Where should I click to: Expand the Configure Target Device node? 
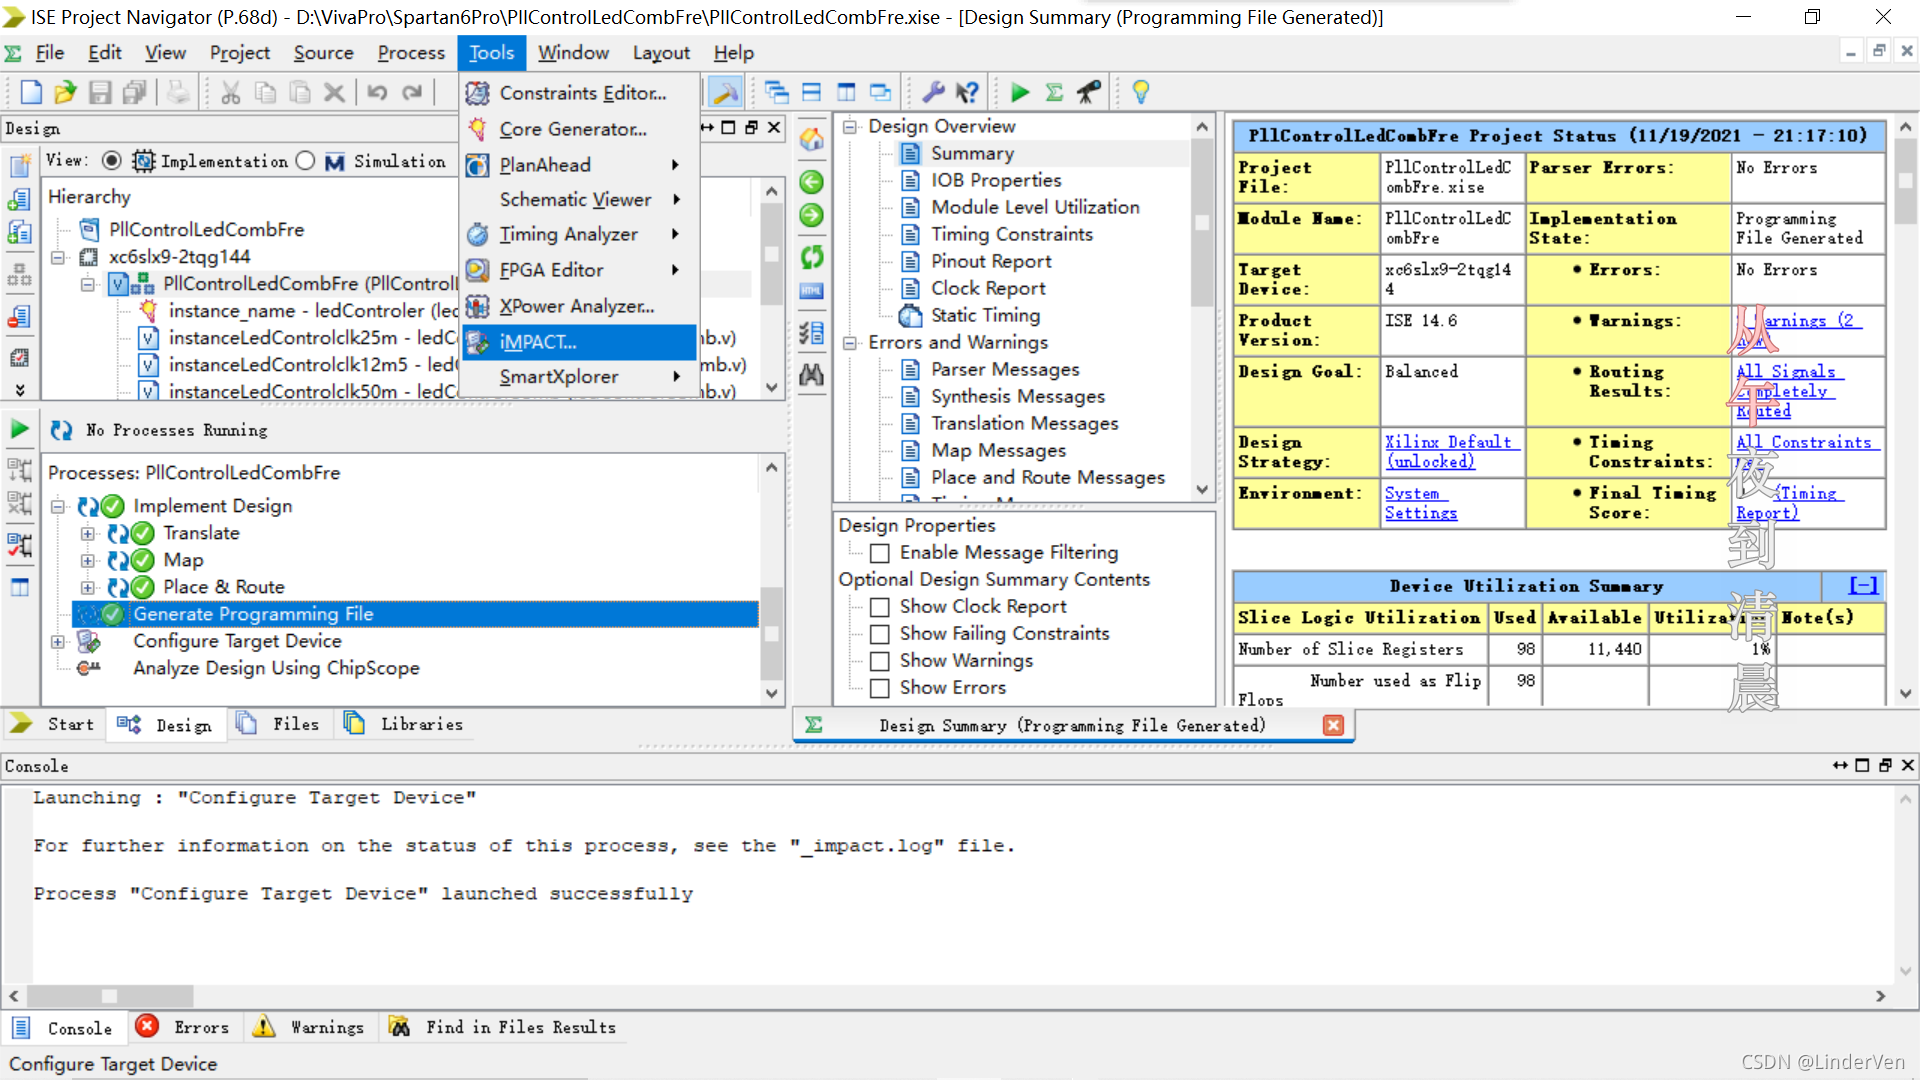coord(58,642)
